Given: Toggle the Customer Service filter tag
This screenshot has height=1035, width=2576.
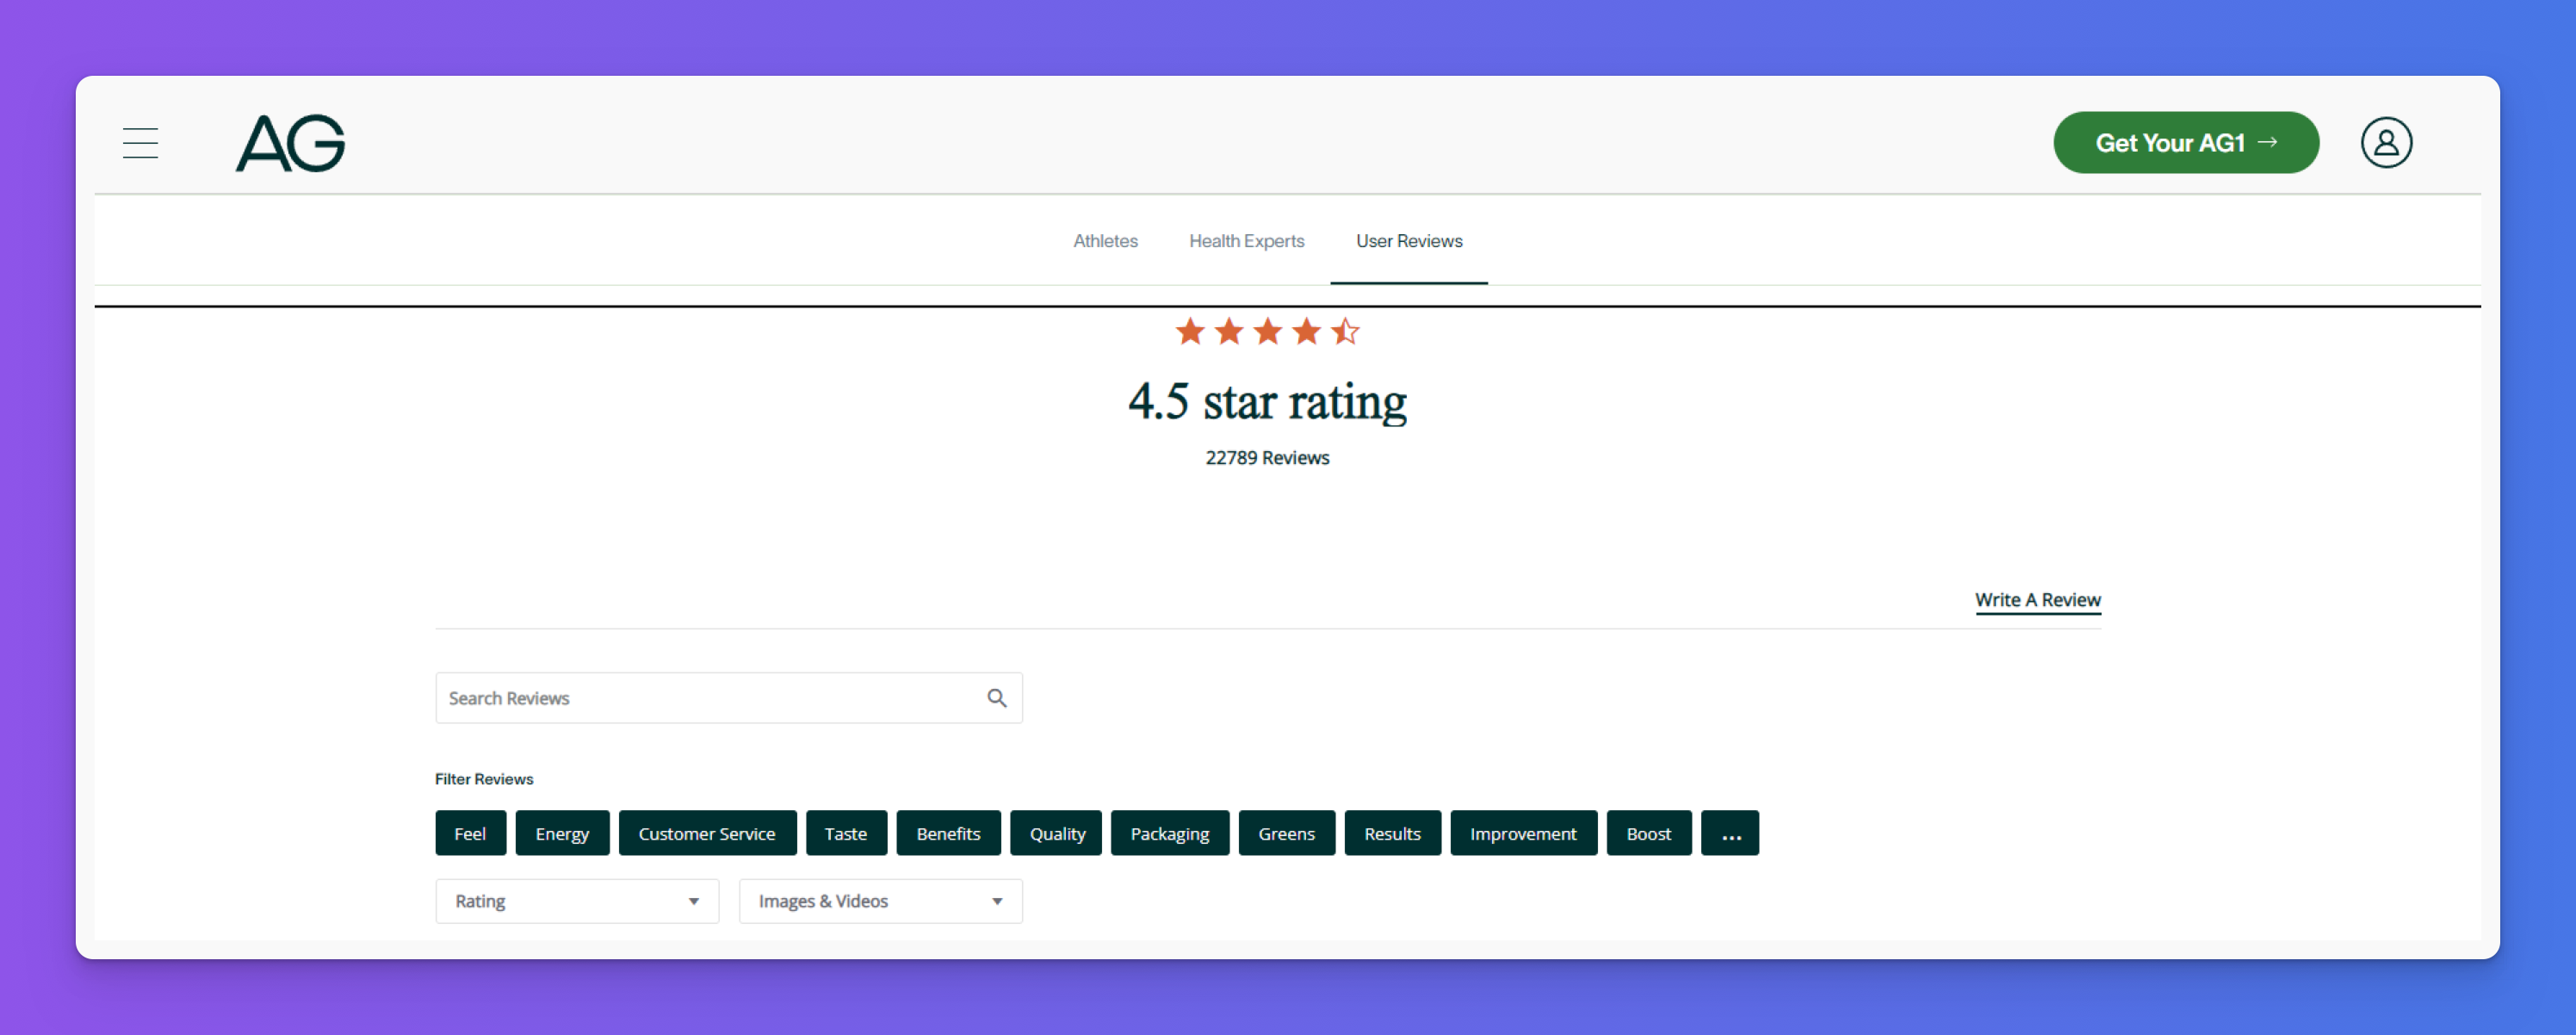Looking at the screenshot, I should tap(707, 833).
